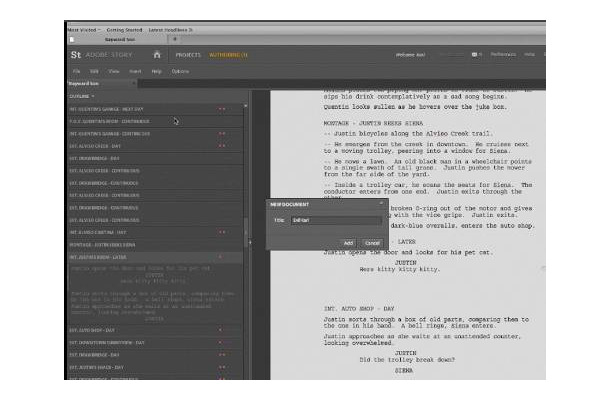Open Latest Headlines bookmark
610x400 pixels.
pyautogui.click(x=170, y=30)
